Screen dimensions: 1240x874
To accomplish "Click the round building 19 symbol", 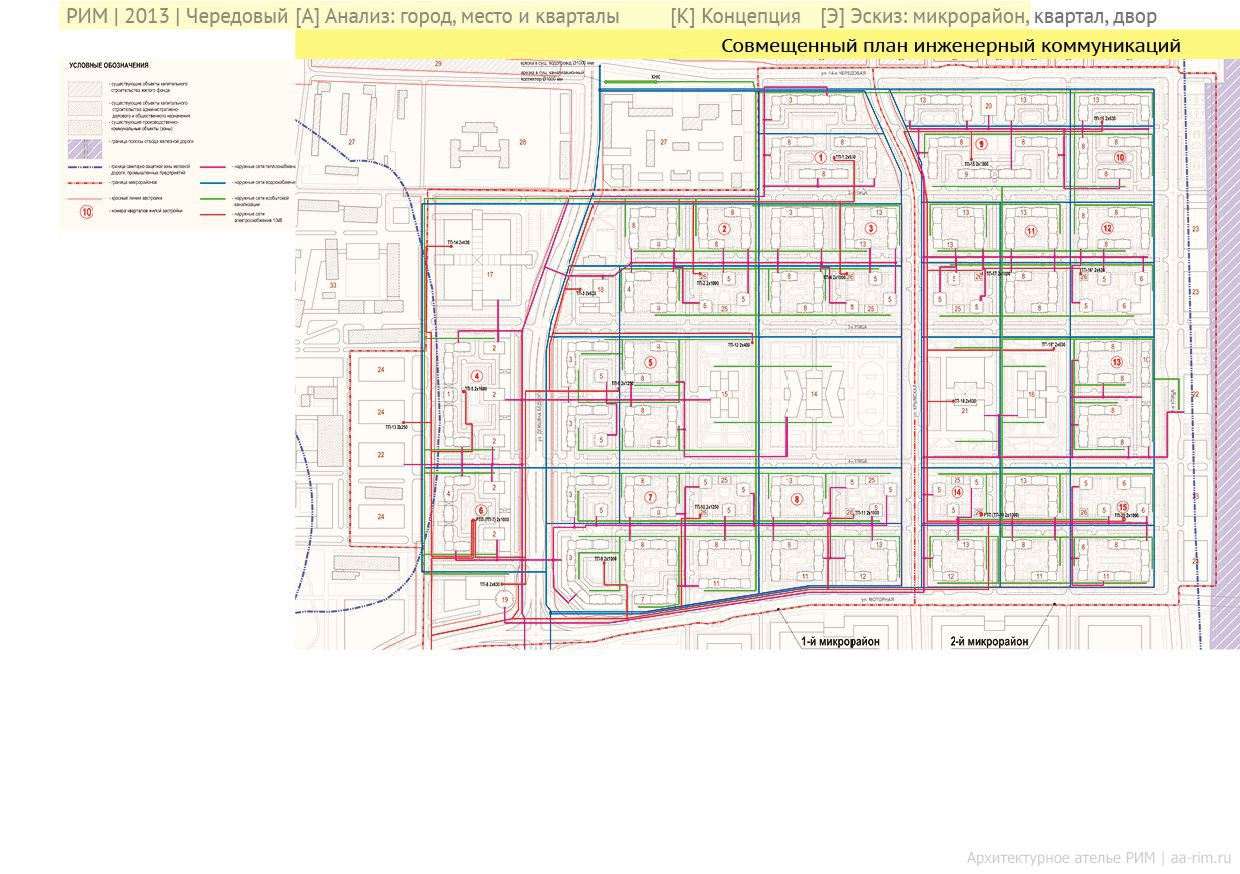I will pyautogui.click(x=505, y=599).
